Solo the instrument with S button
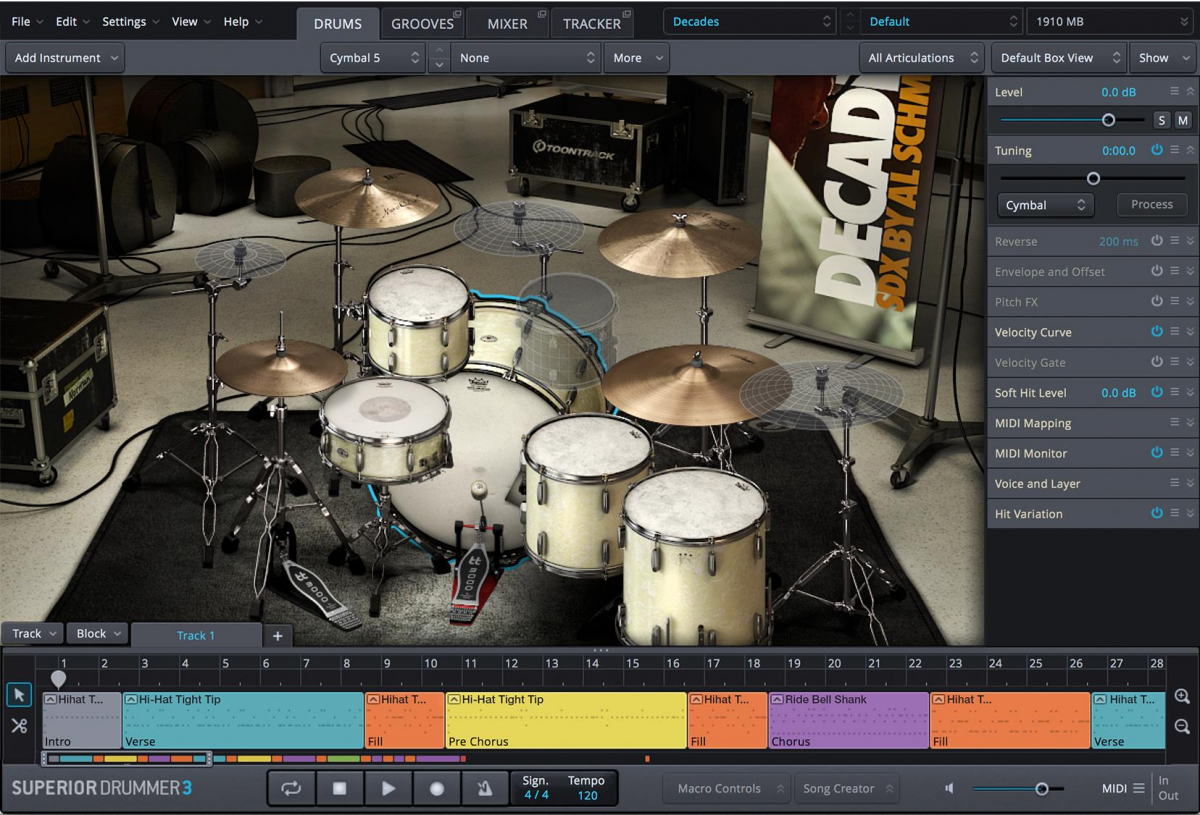The image size is (1200, 815). coord(1161,120)
